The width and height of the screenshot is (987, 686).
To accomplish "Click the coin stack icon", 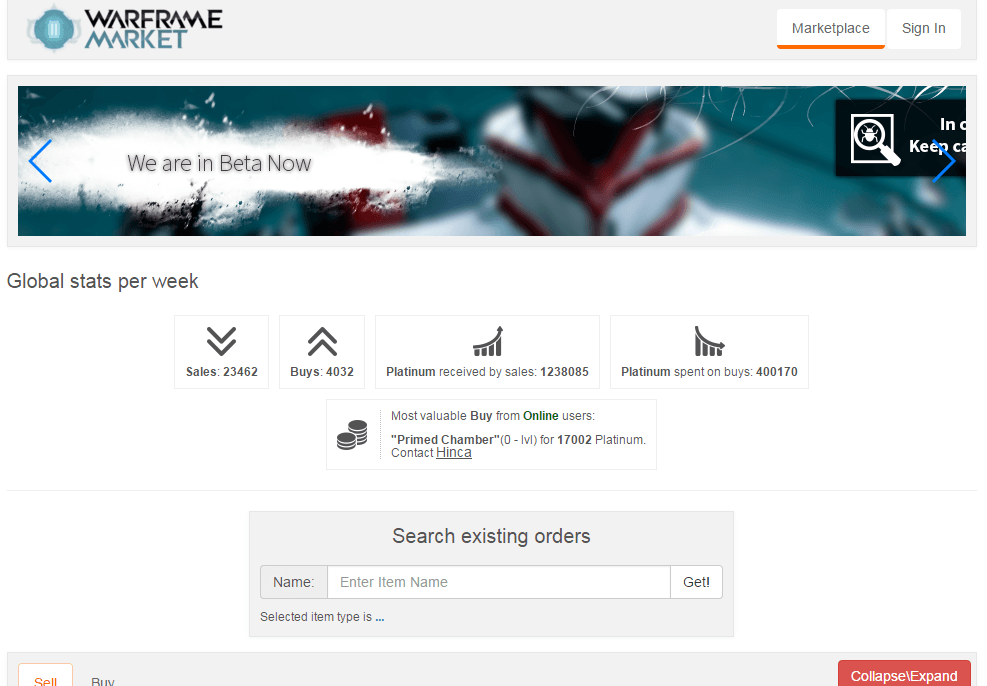I will coord(352,435).
